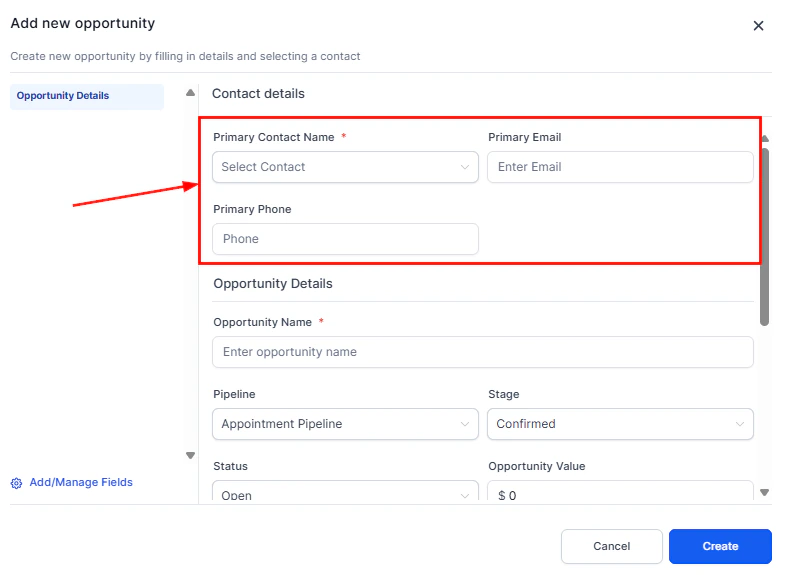Screen dimensions: 786x575
Task: Click the Stage label
Action: (x=504, y=395)
